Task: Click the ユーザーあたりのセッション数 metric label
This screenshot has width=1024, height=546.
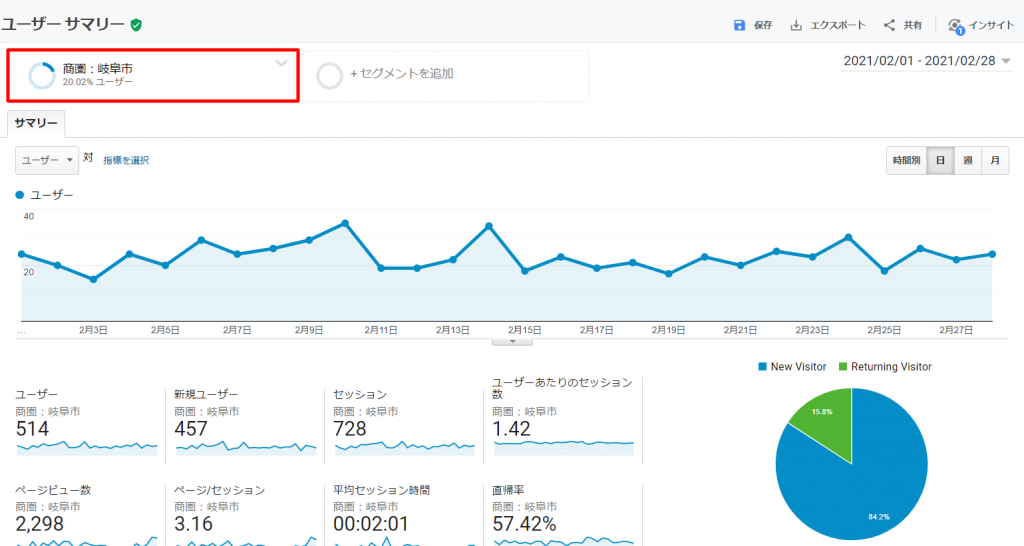Action: pos(562,388)
